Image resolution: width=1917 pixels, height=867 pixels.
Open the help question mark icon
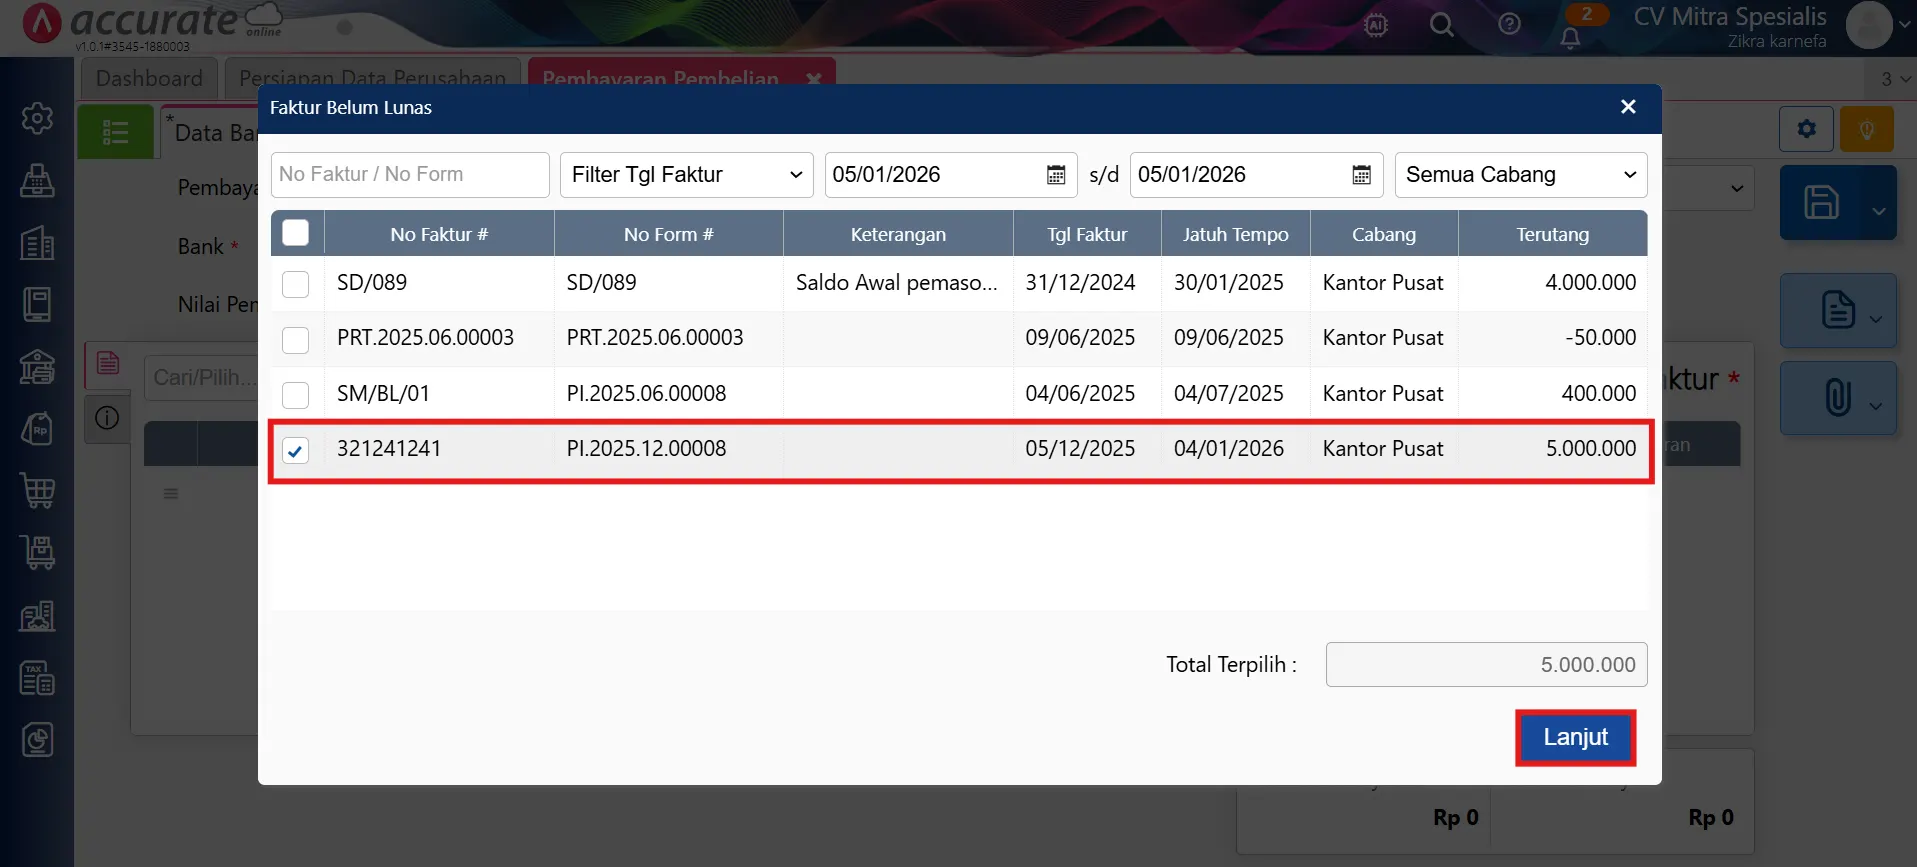(1509, 25)
